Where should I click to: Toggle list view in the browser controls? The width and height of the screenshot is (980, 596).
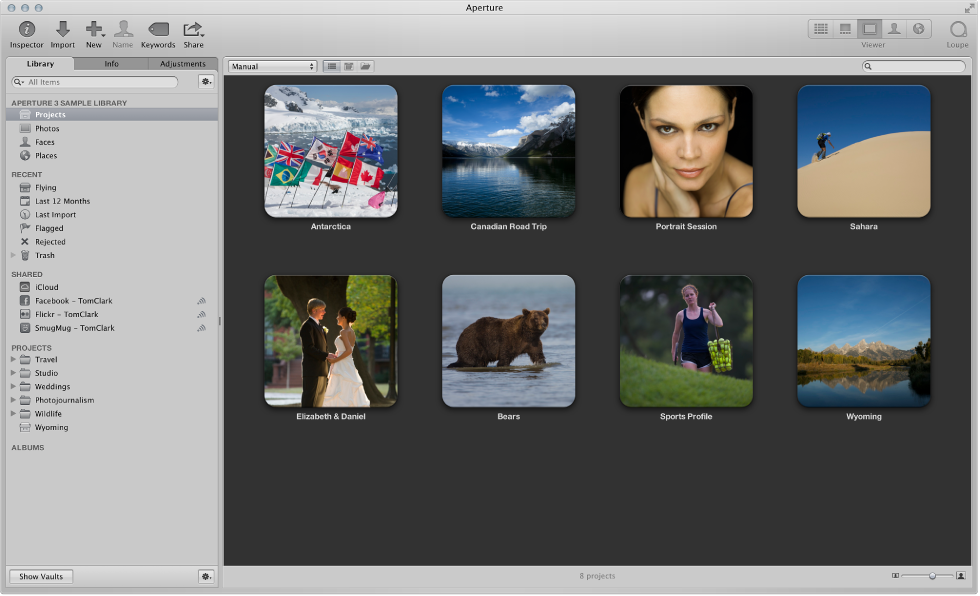click(x=331, y=65)
